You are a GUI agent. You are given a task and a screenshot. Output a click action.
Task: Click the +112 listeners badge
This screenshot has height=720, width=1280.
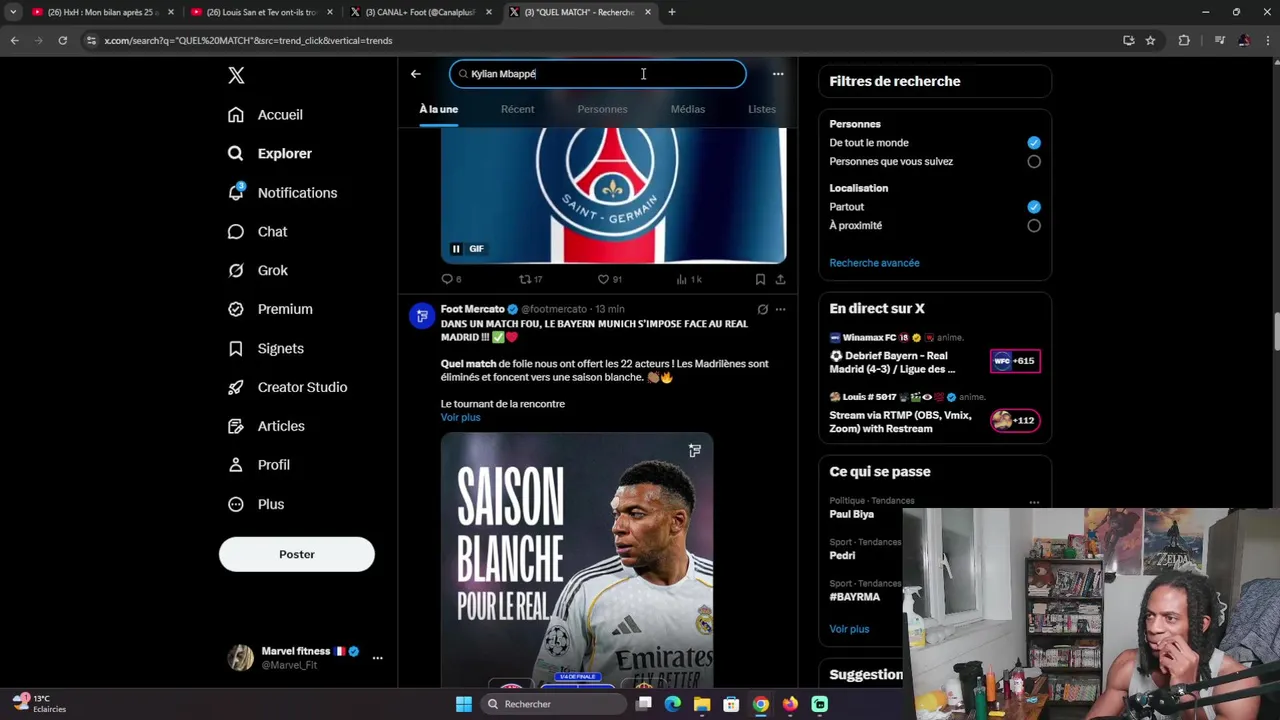(x=1015, y=421)
